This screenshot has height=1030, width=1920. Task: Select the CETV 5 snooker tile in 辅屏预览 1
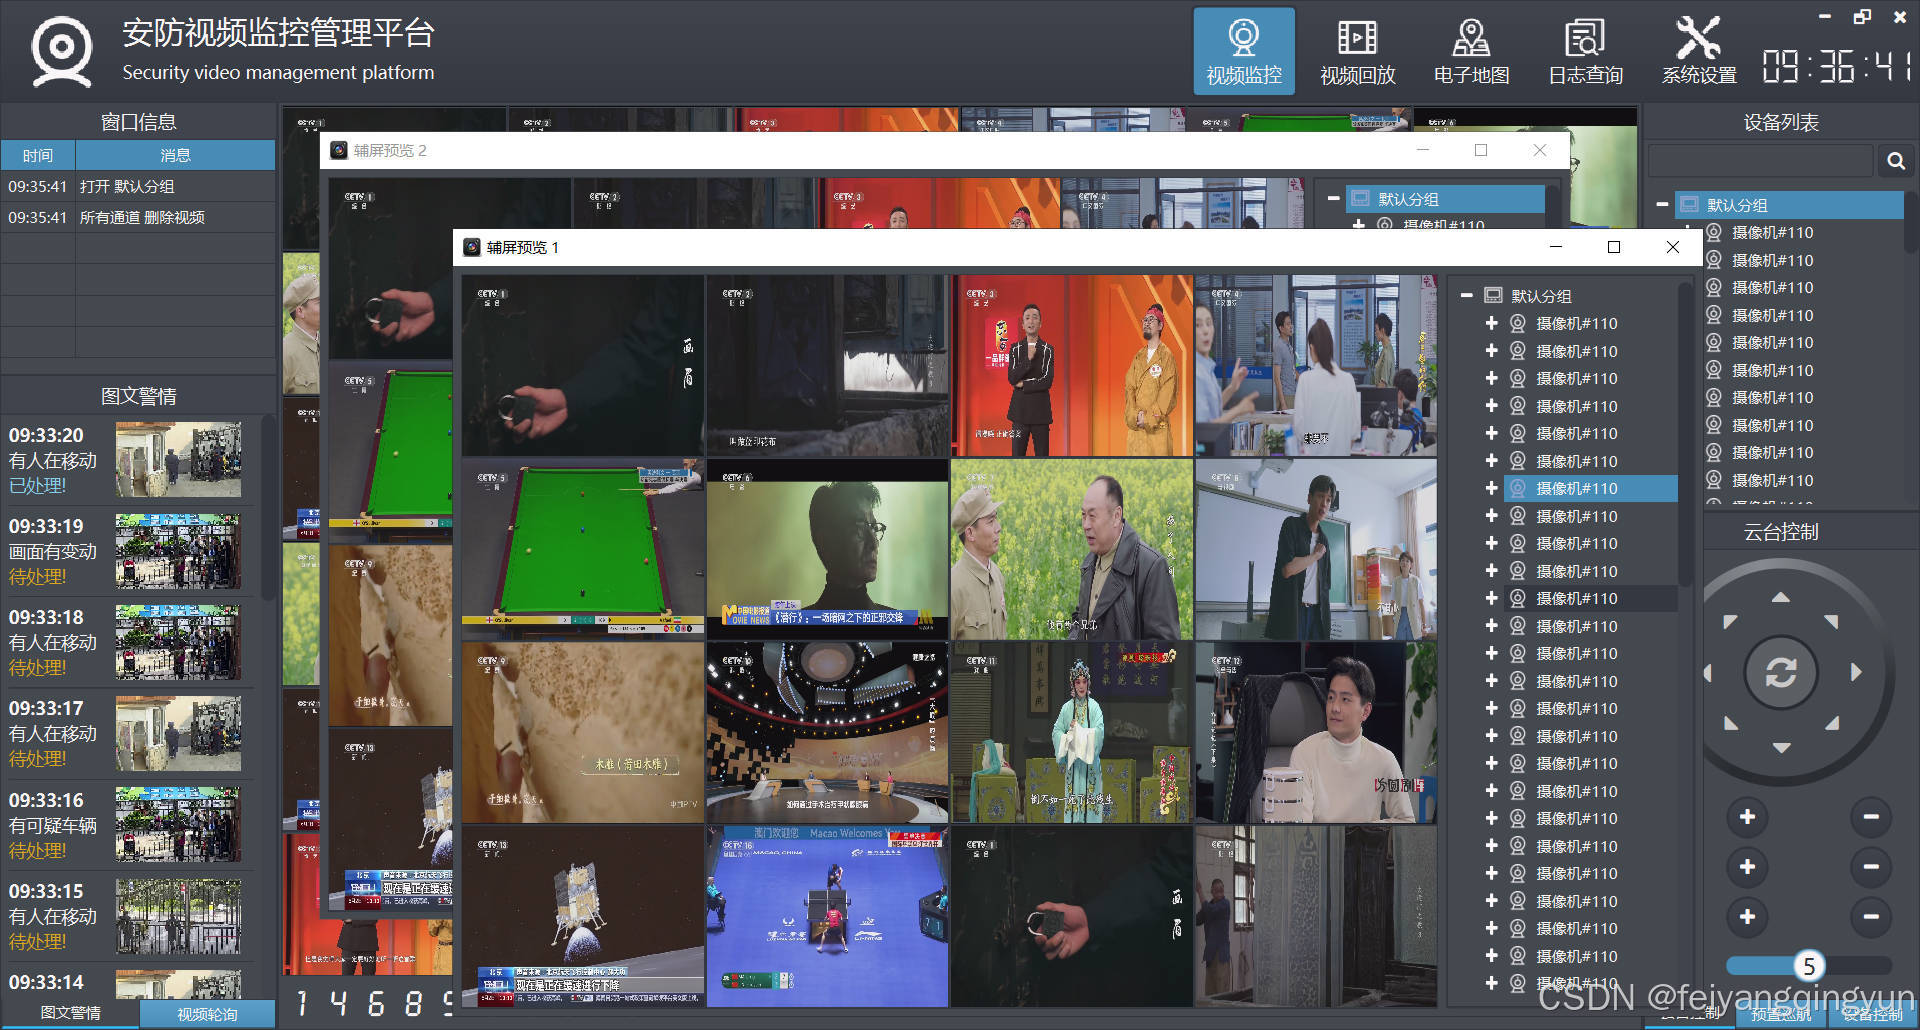[x=582, y=548]
